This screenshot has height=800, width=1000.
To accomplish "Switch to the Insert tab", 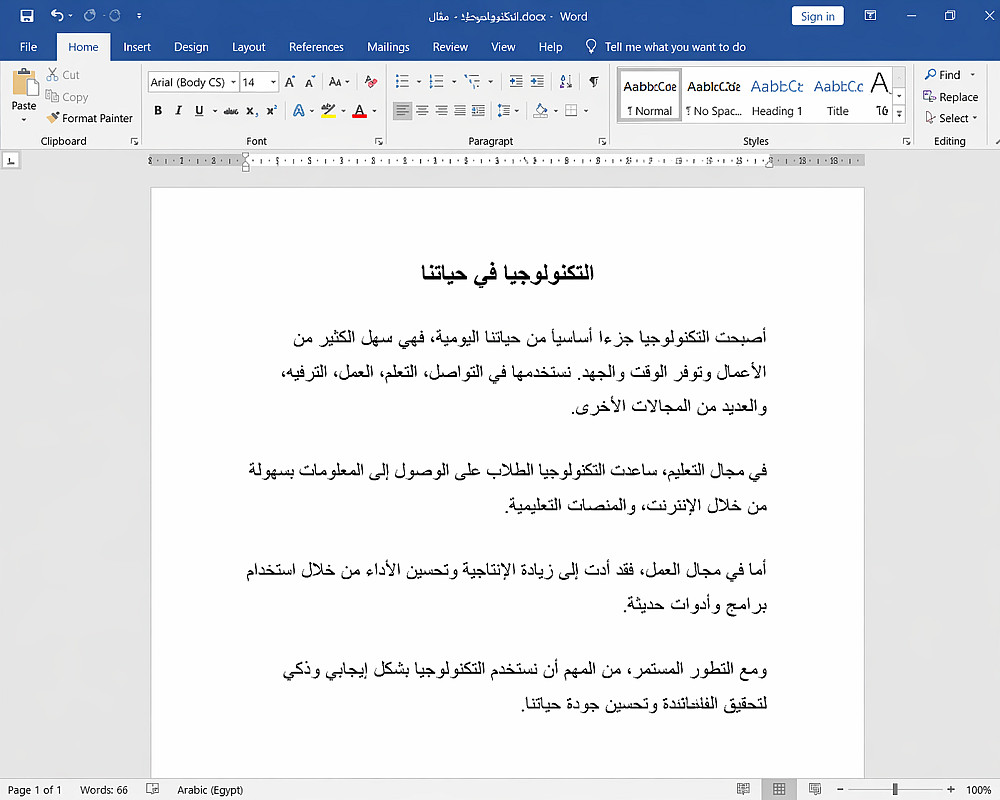I will tap(137, 47).
